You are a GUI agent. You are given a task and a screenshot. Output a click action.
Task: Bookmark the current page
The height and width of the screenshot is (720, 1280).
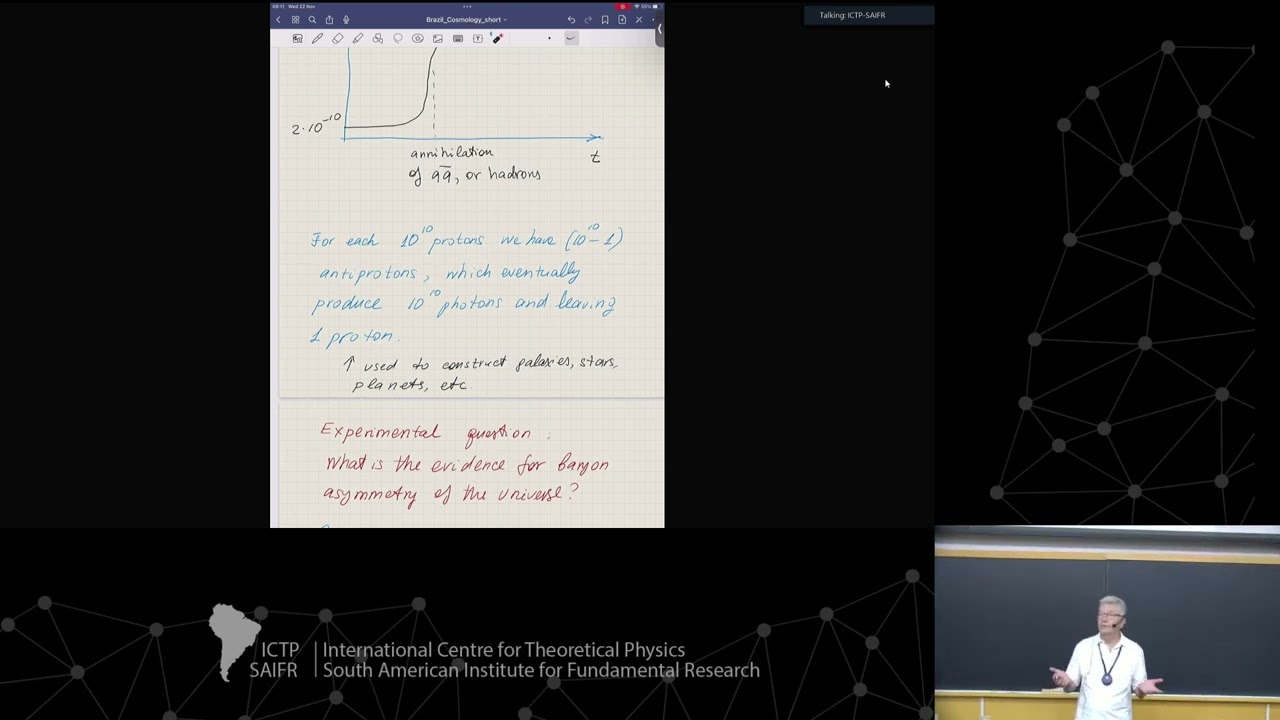pos(605,20)
